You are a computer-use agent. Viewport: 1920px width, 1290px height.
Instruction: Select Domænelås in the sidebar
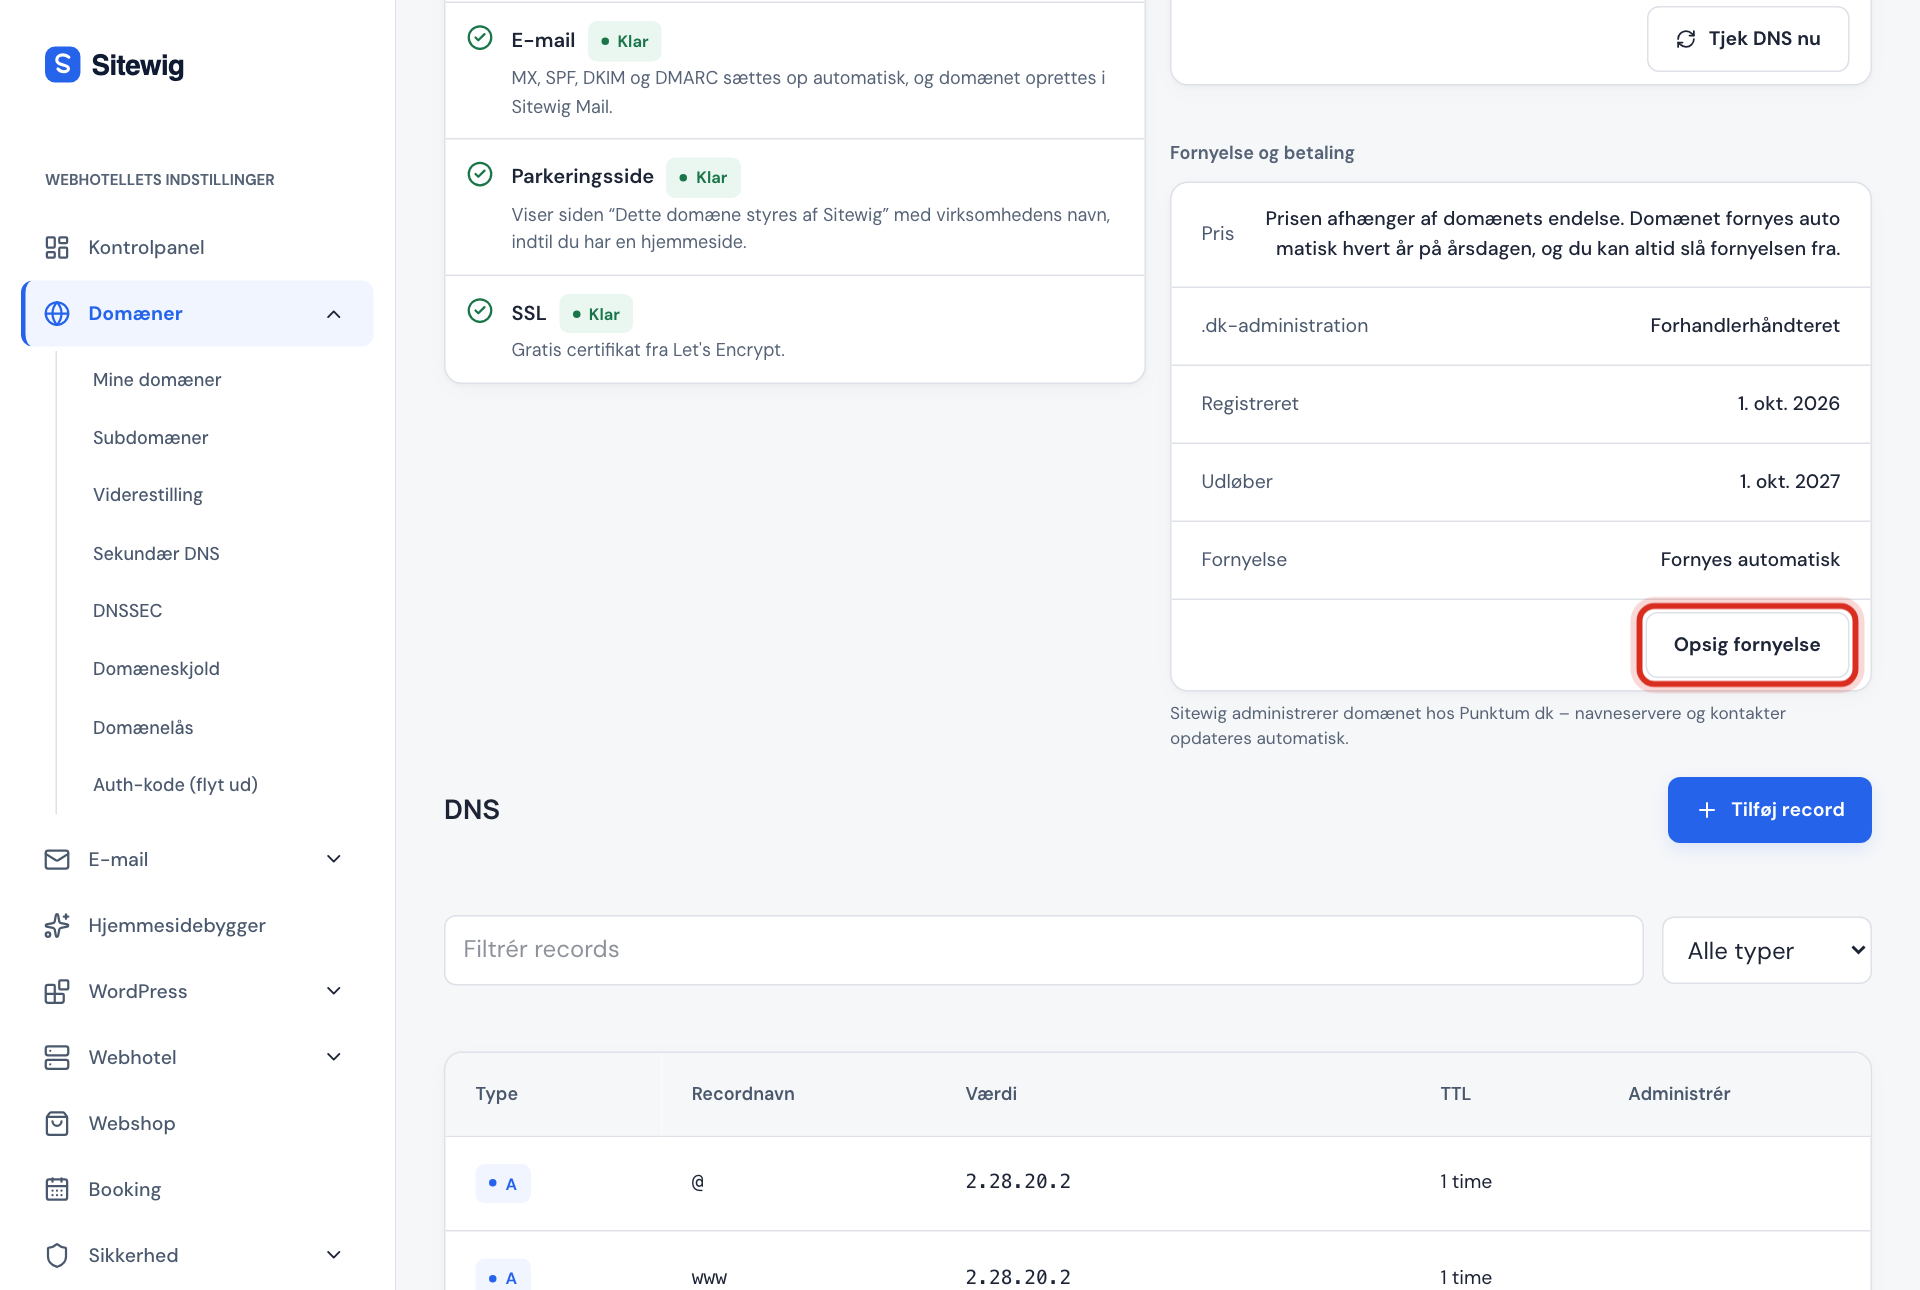143,728
